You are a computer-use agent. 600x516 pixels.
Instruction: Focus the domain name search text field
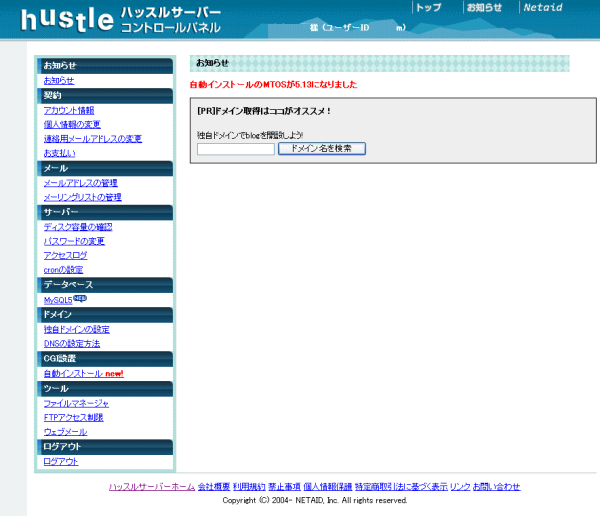coord(235,149)
